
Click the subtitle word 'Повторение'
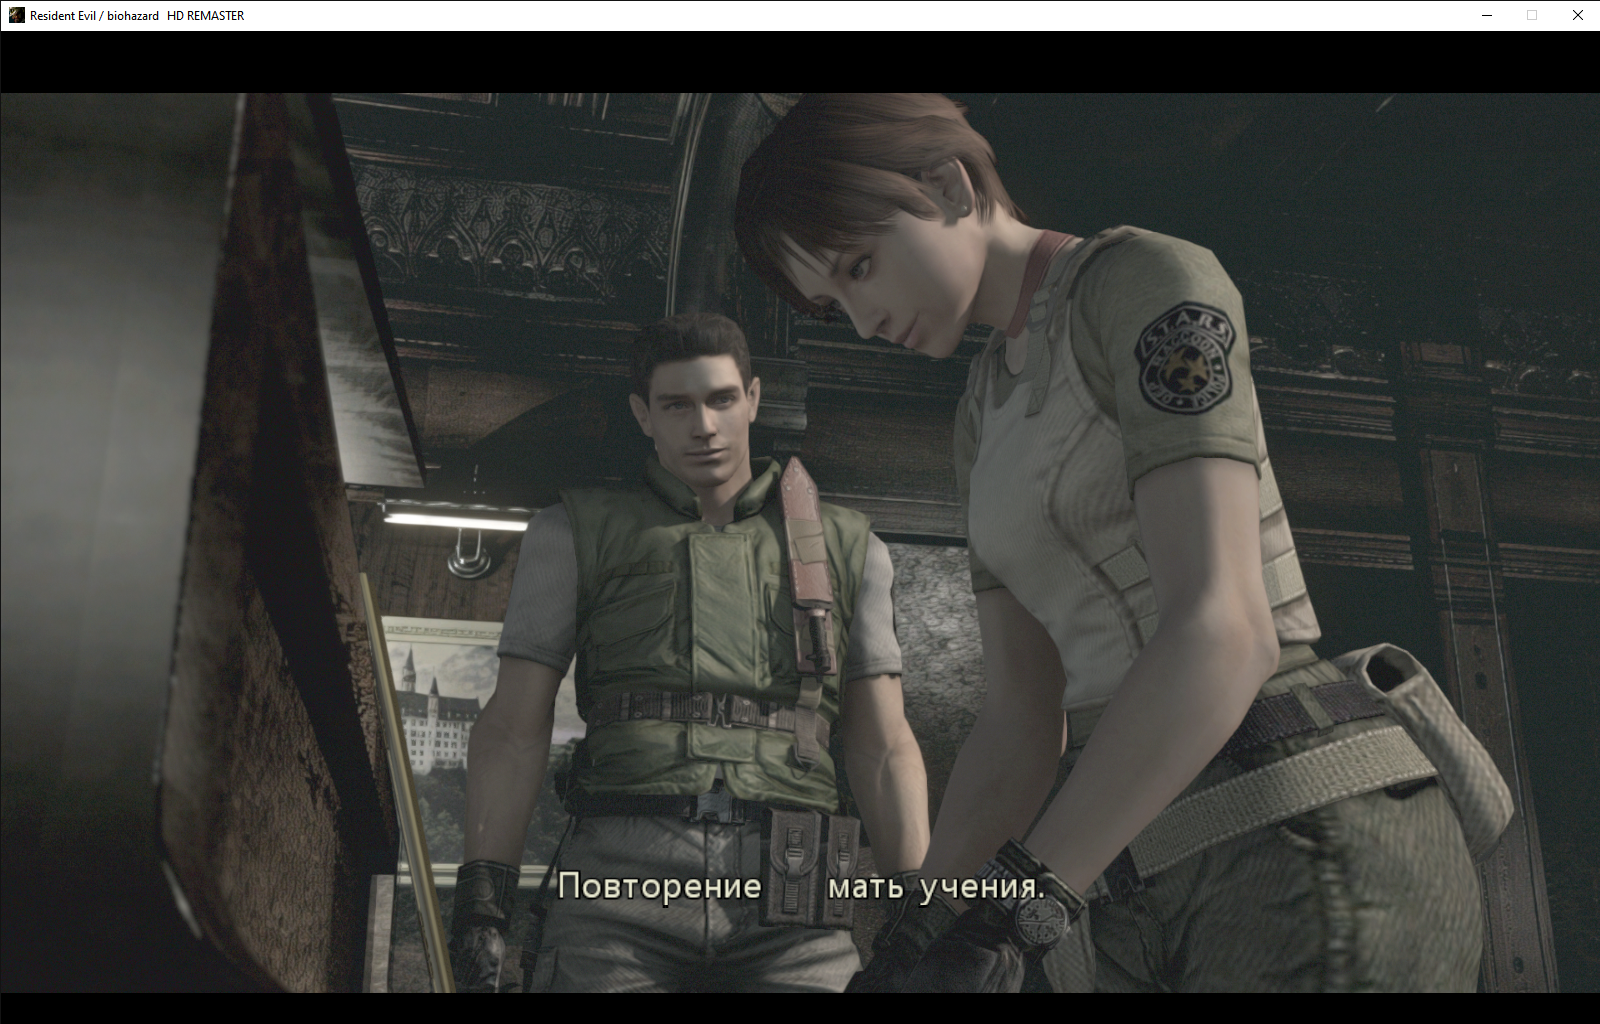point(659,886)
